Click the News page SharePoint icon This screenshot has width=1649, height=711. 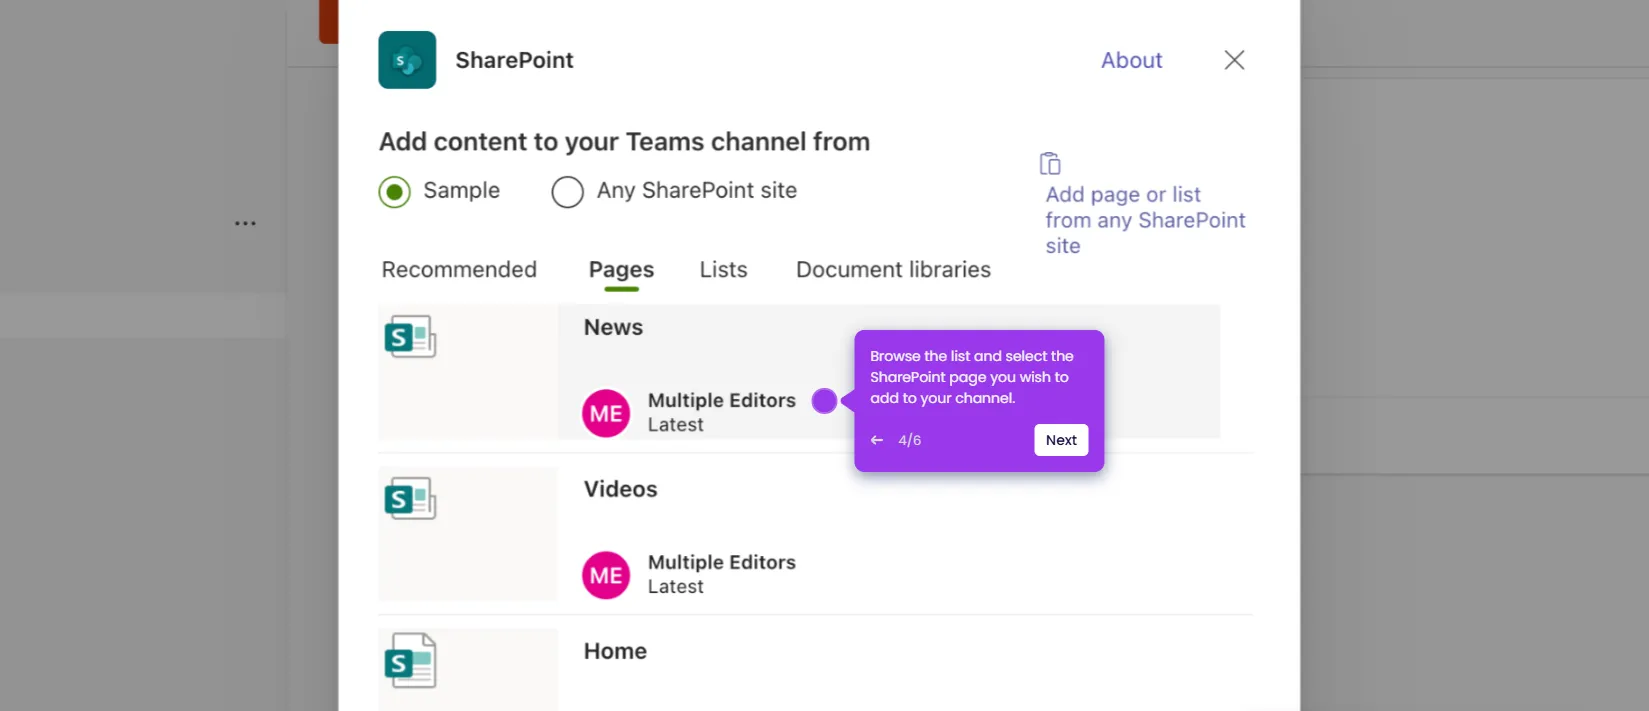point(410,337)
